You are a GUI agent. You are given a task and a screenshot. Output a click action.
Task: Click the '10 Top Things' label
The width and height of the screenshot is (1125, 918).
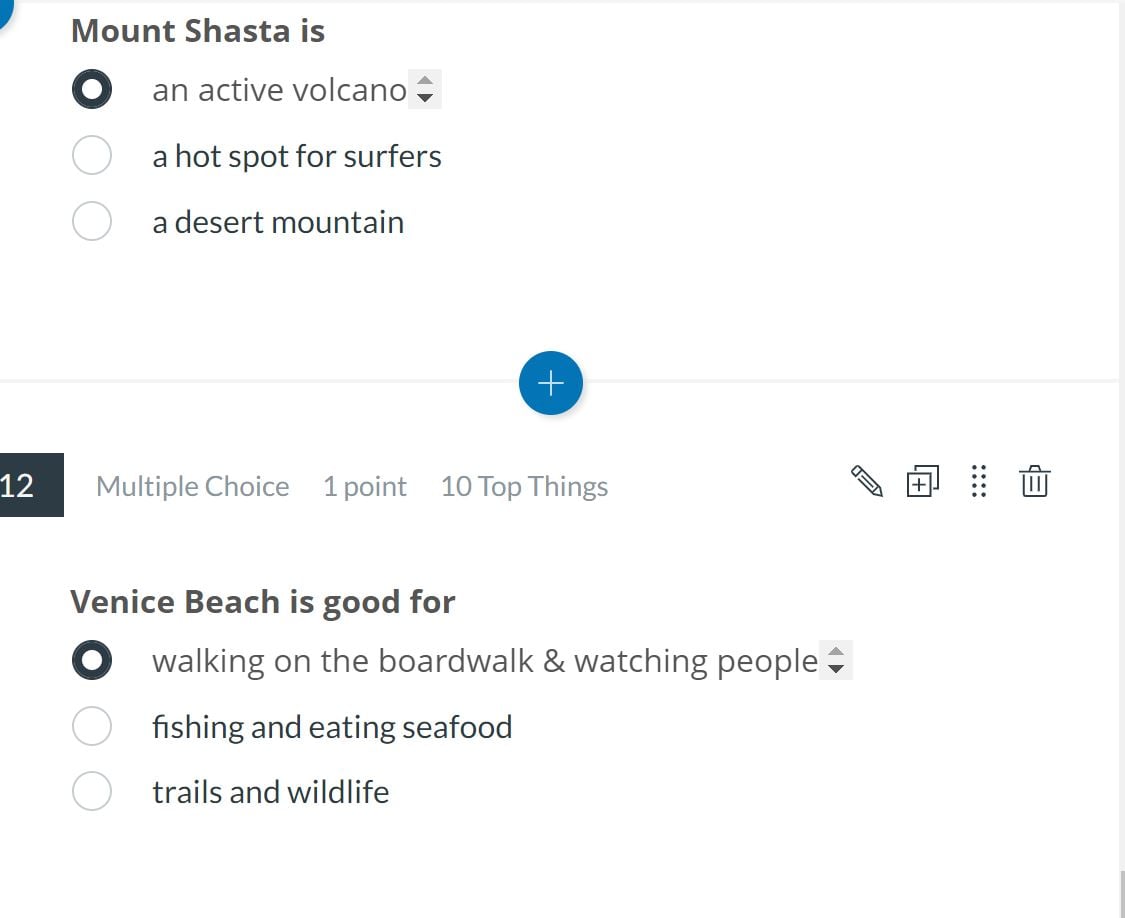[x=524, y=486]
